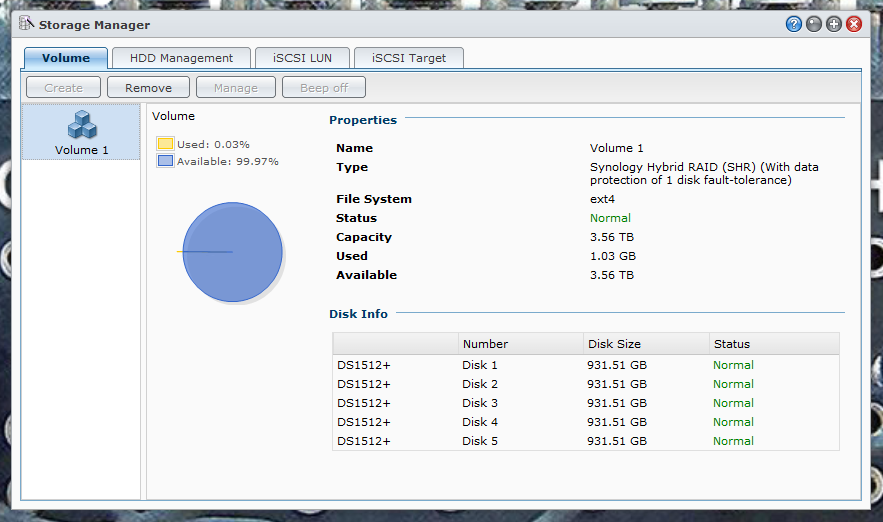883x522 pixels.
Task: Select the Disk 3 row cell
Action: point(480,403)
